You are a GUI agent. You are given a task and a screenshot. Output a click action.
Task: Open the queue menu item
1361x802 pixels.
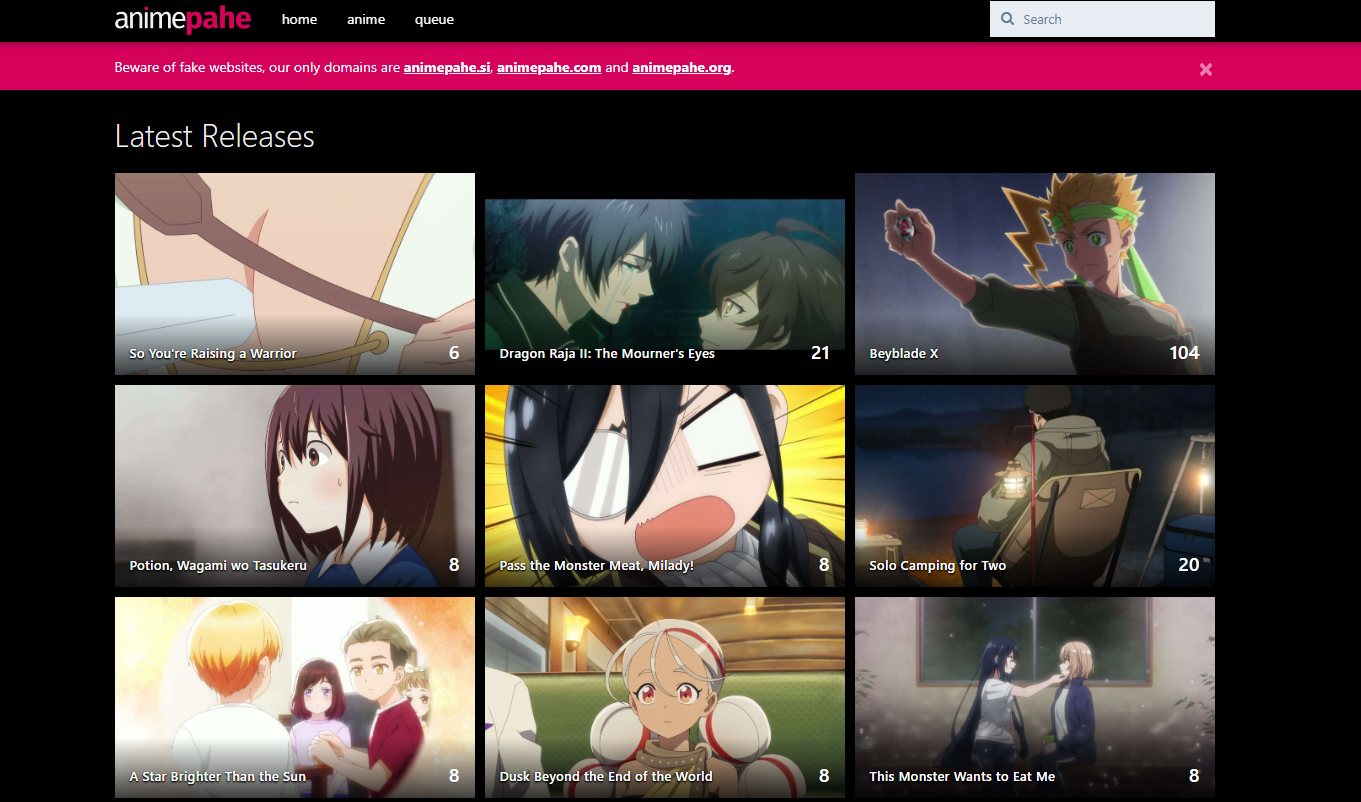pyautogui.click(x=434, y=19)
